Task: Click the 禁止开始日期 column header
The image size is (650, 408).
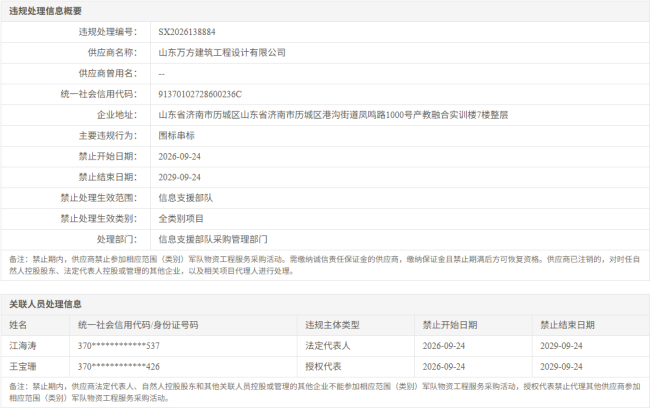Action: pyautogui.click(x=450, y=325)
